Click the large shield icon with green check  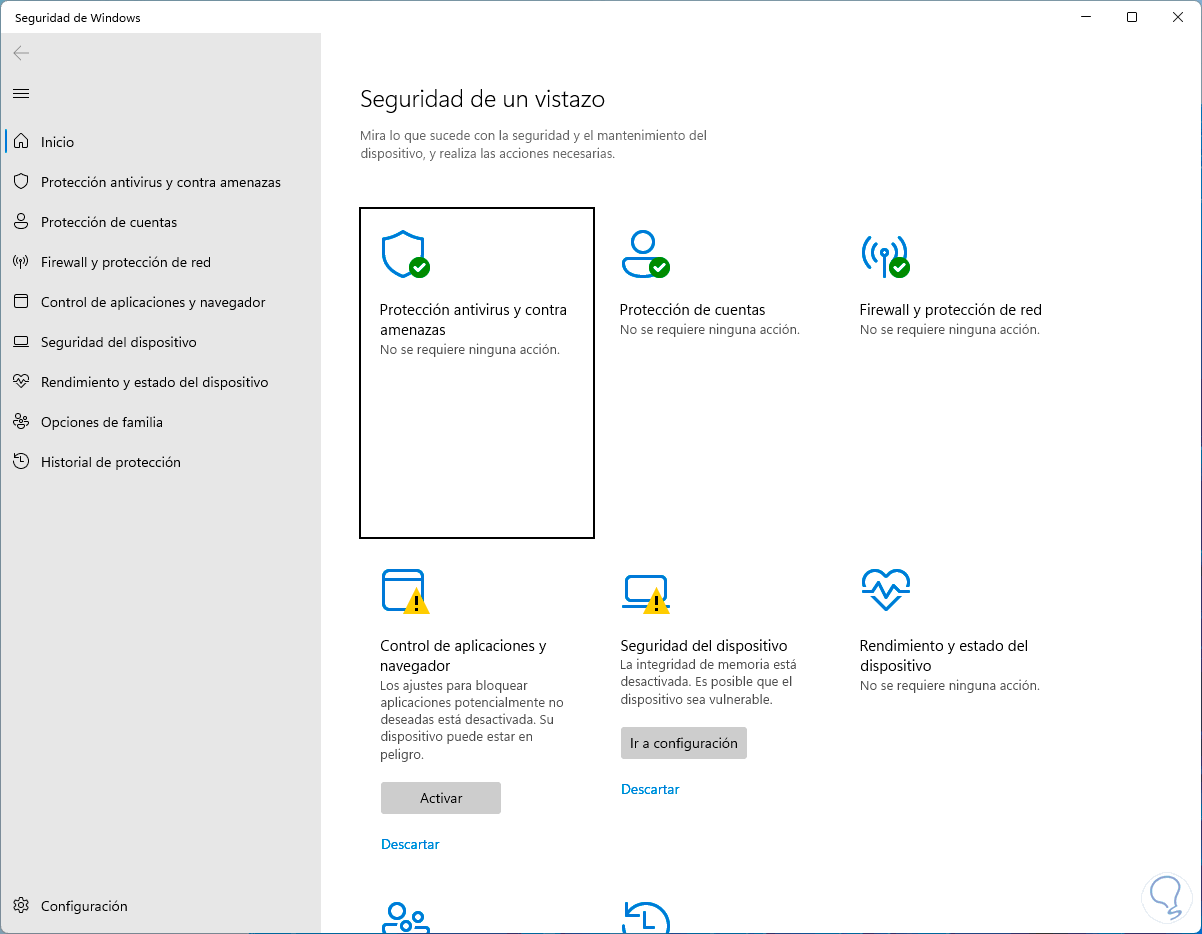click(405, 255)
